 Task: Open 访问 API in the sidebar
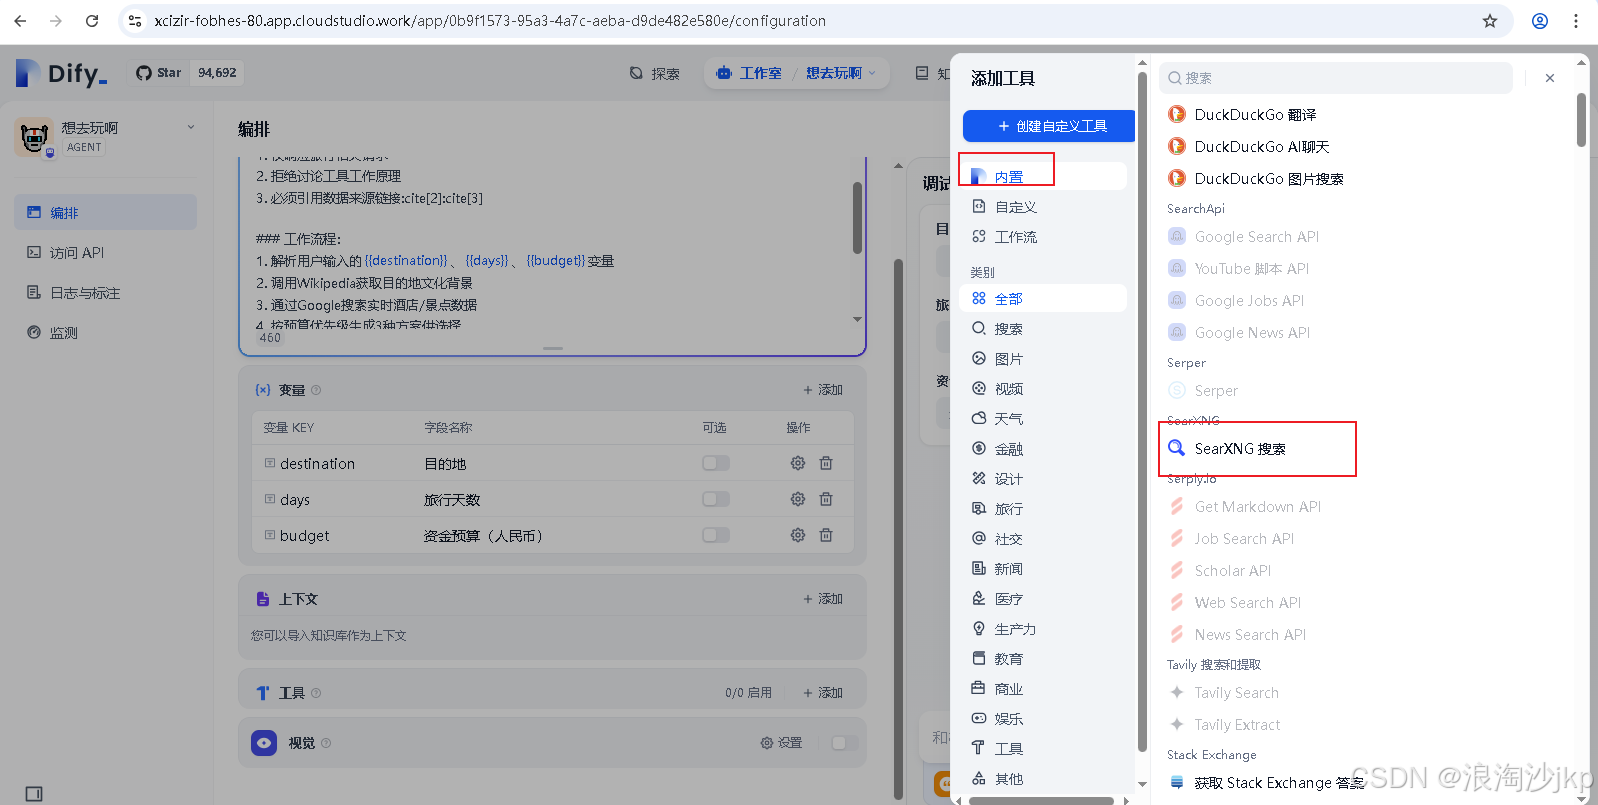coord(105,253)
